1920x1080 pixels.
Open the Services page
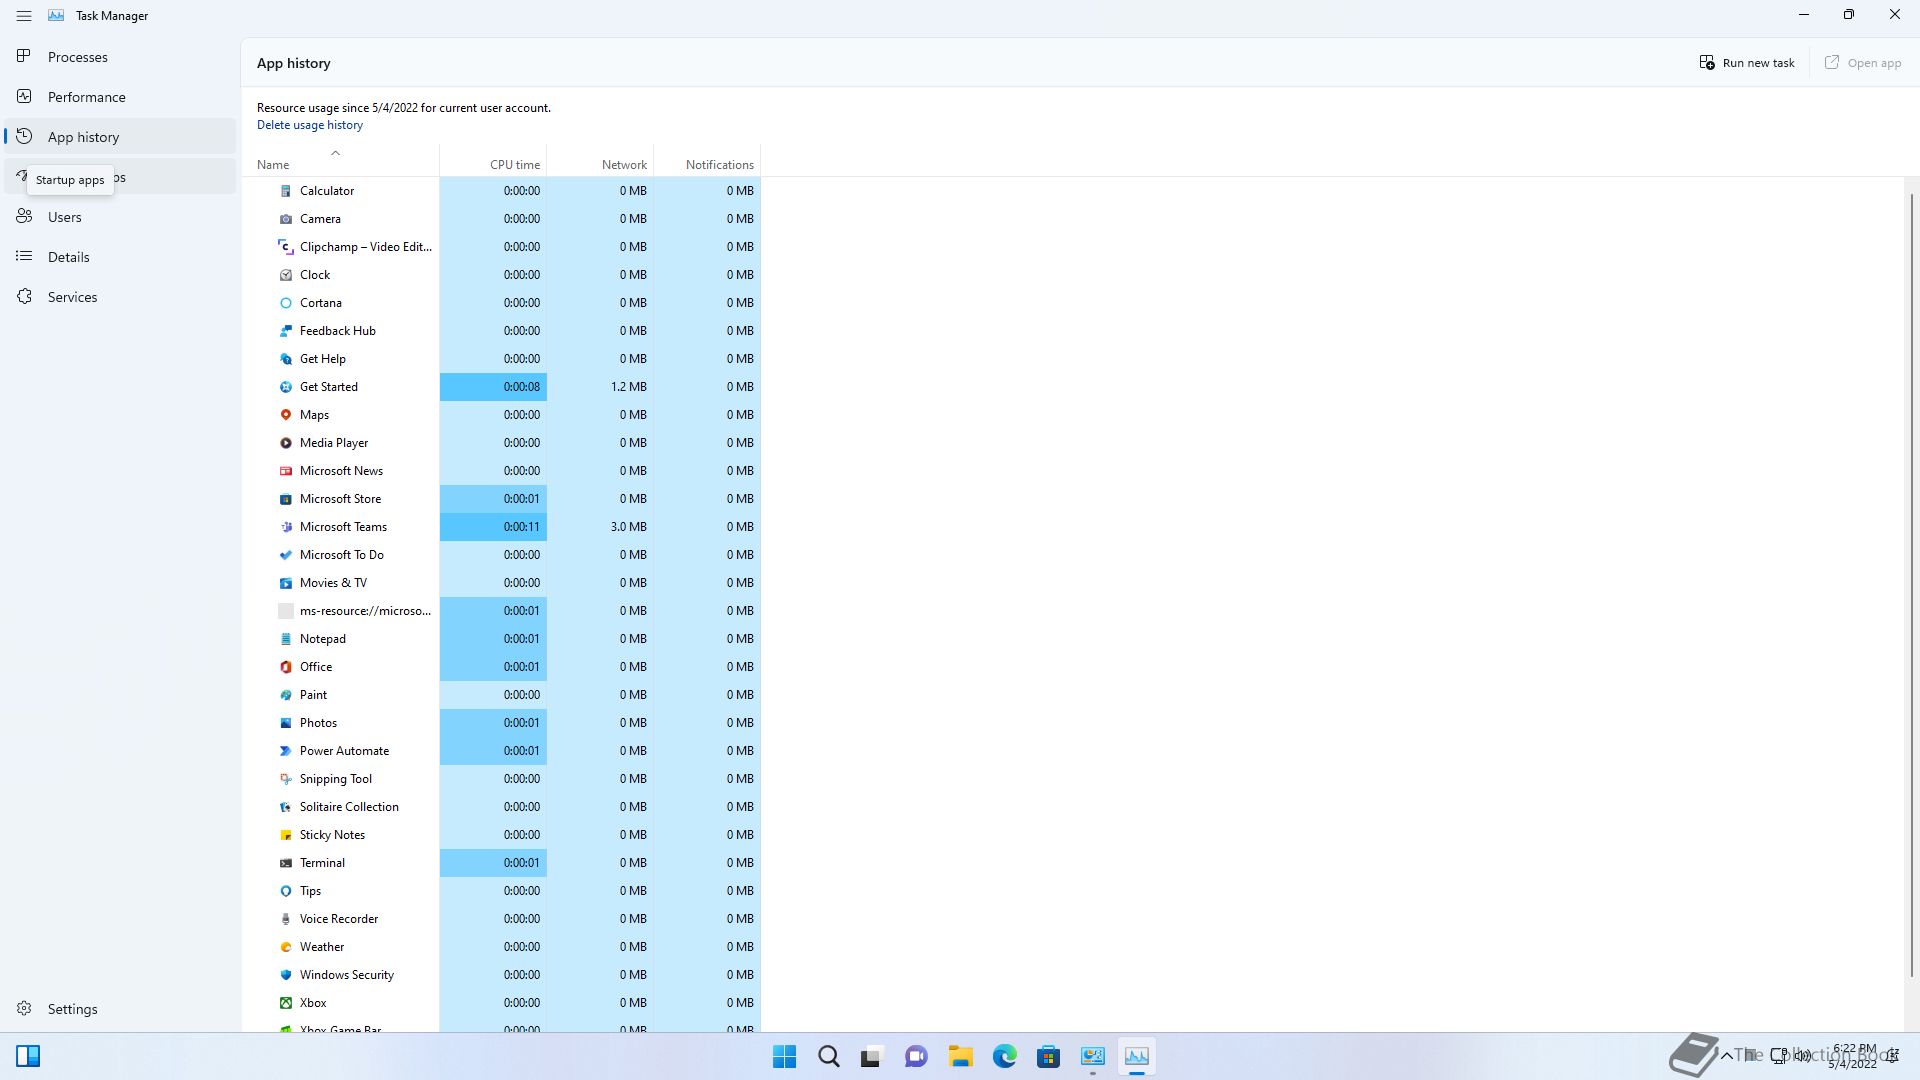120,297
